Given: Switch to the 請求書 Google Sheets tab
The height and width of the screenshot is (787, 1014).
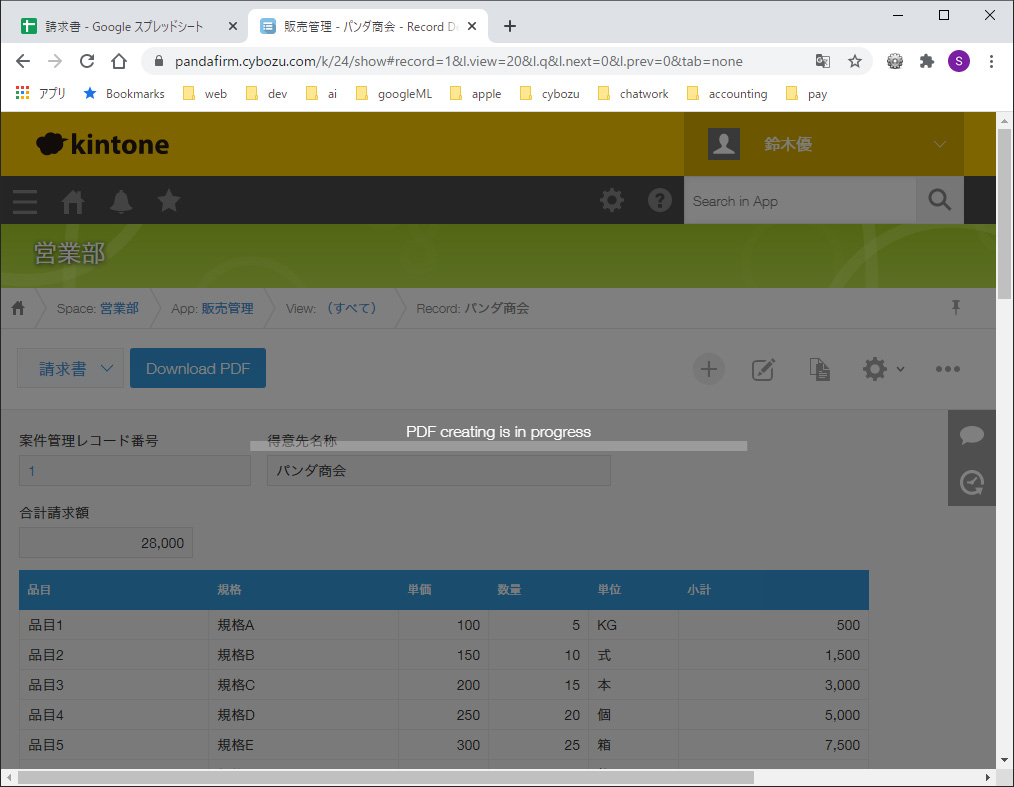Looking at the screenshot, I should (125, 27).
